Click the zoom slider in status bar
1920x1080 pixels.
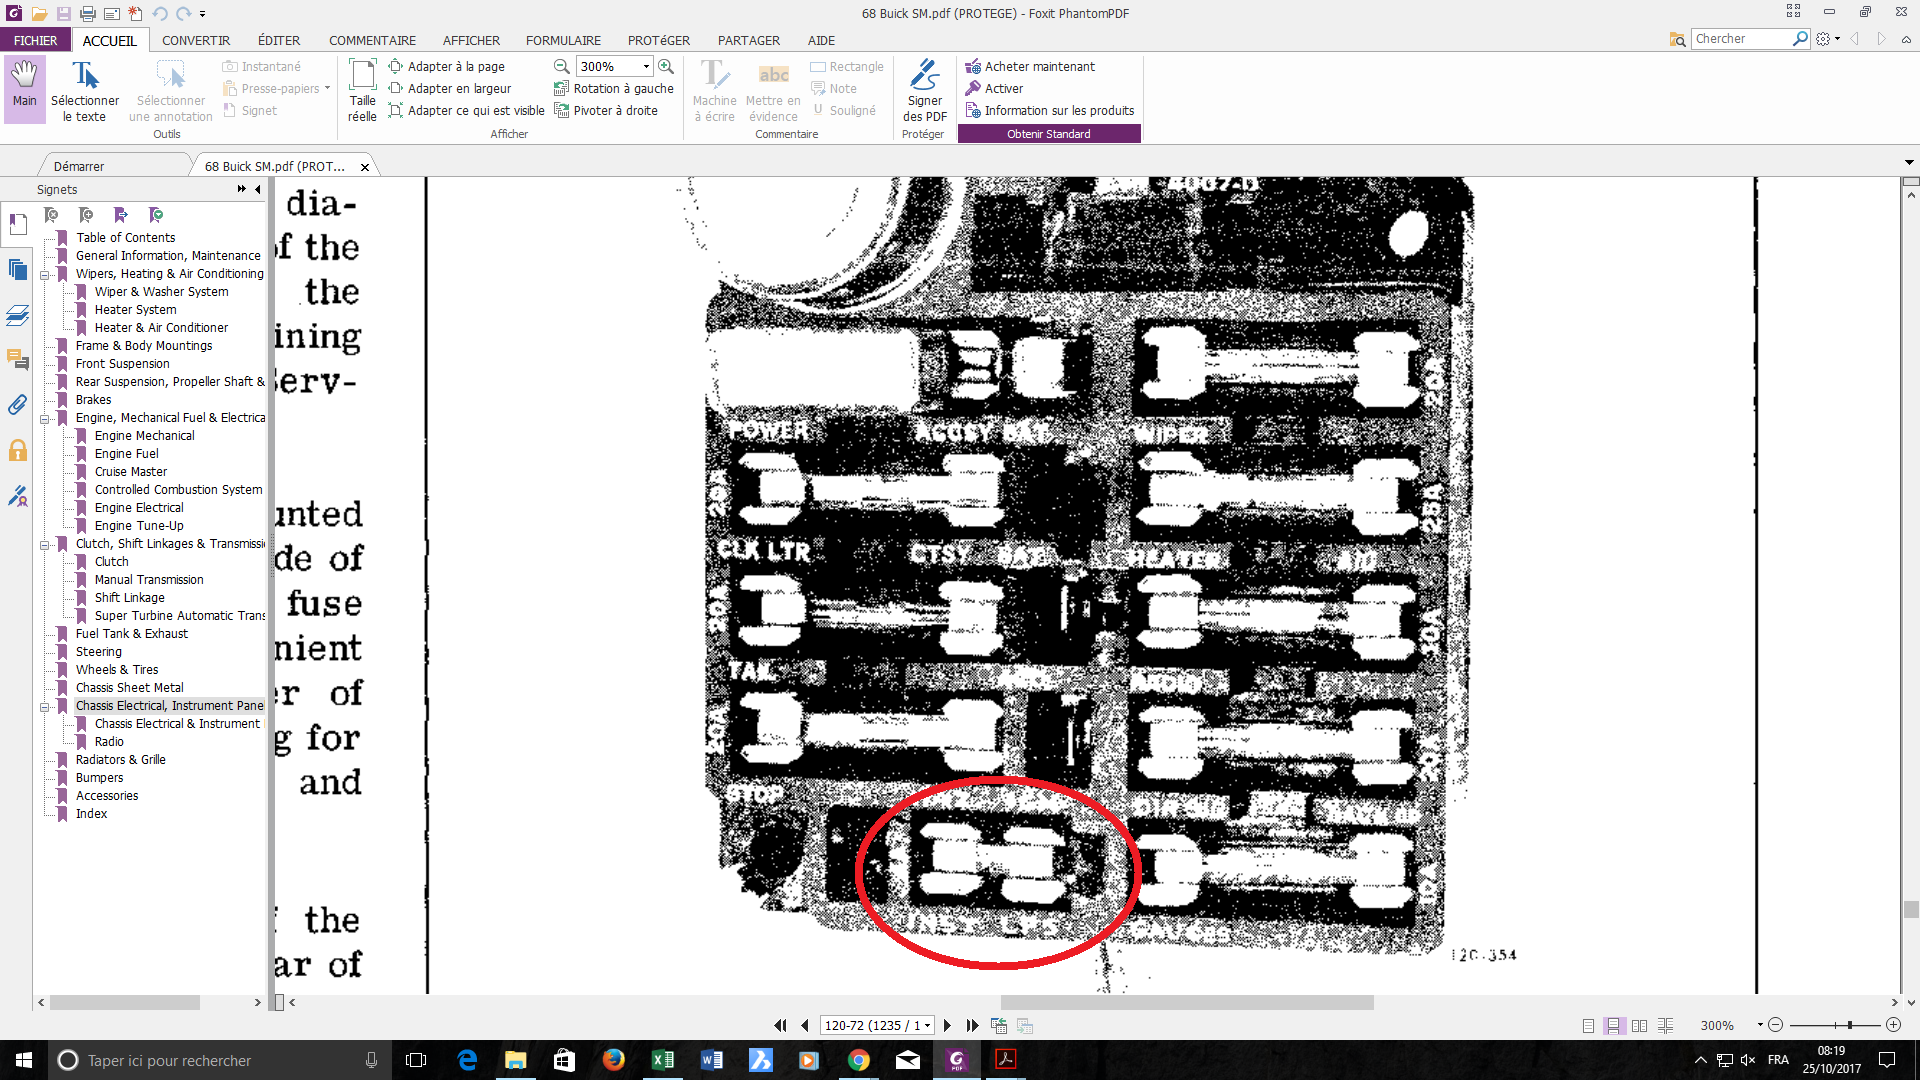click(x=1836, y=1025)
